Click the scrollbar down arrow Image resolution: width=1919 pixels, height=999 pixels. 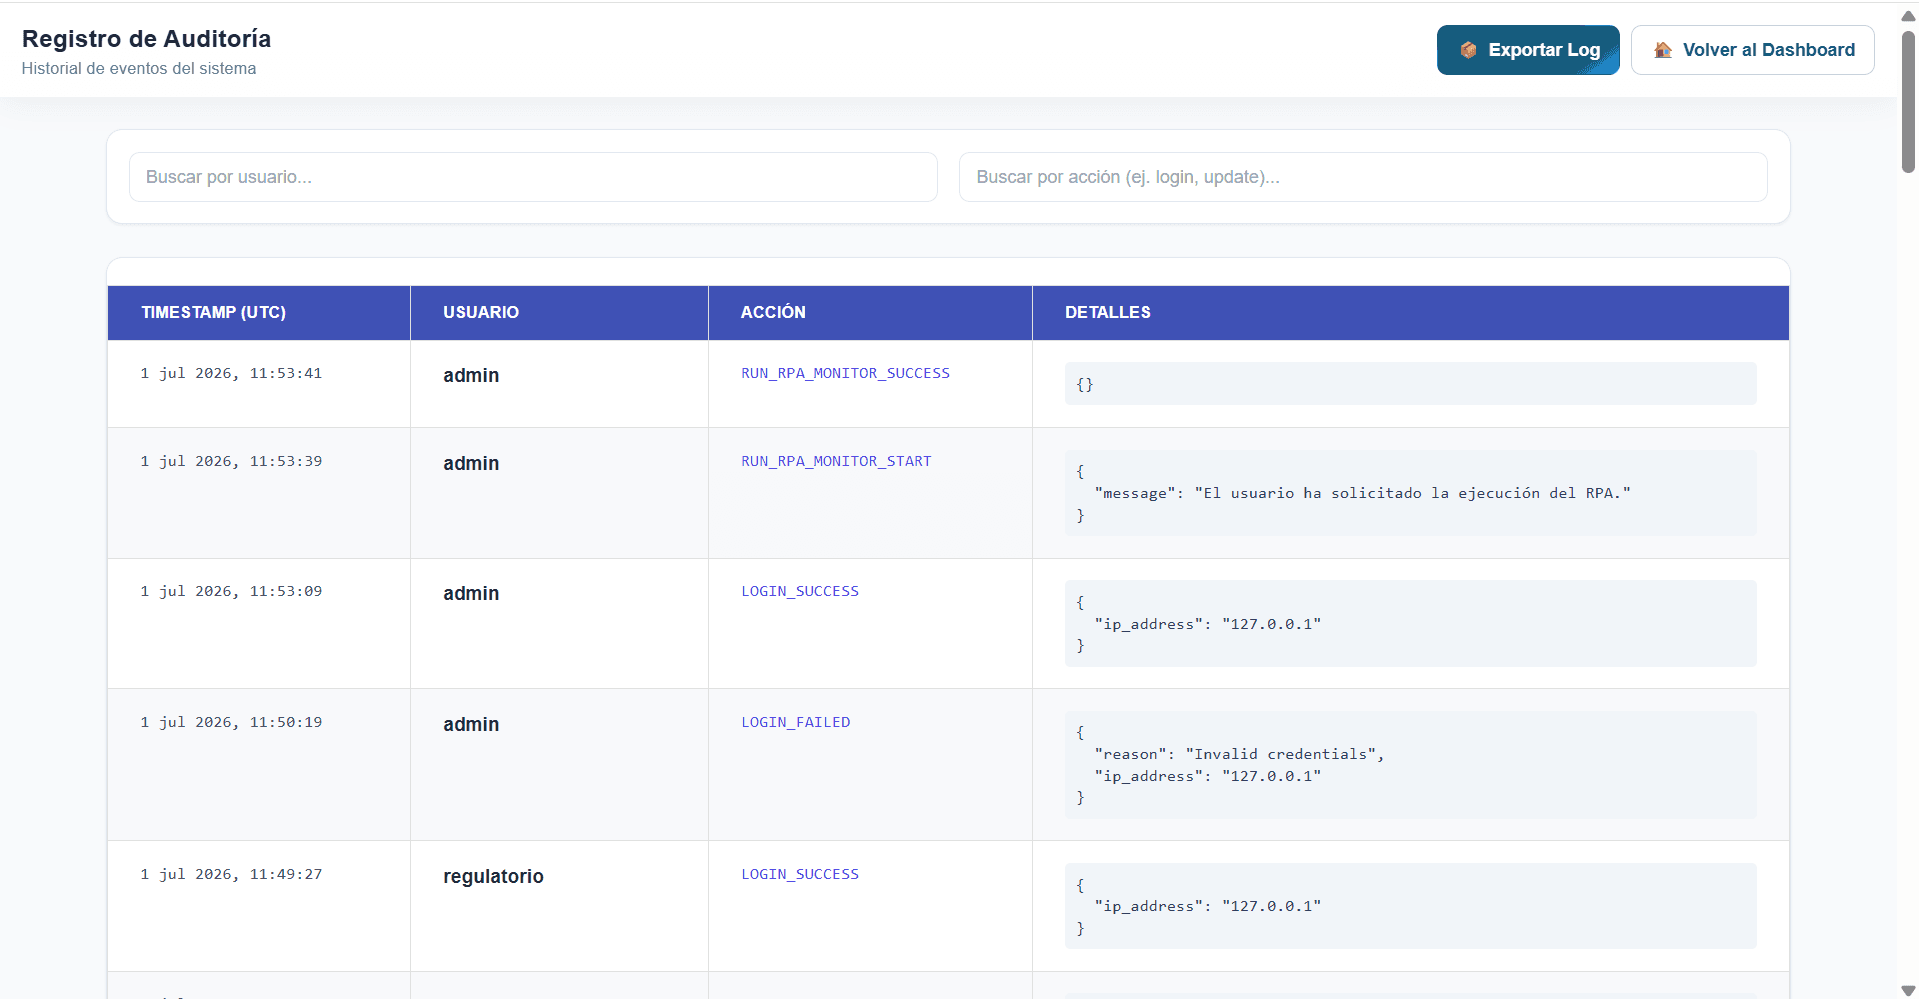point(1908,990)
